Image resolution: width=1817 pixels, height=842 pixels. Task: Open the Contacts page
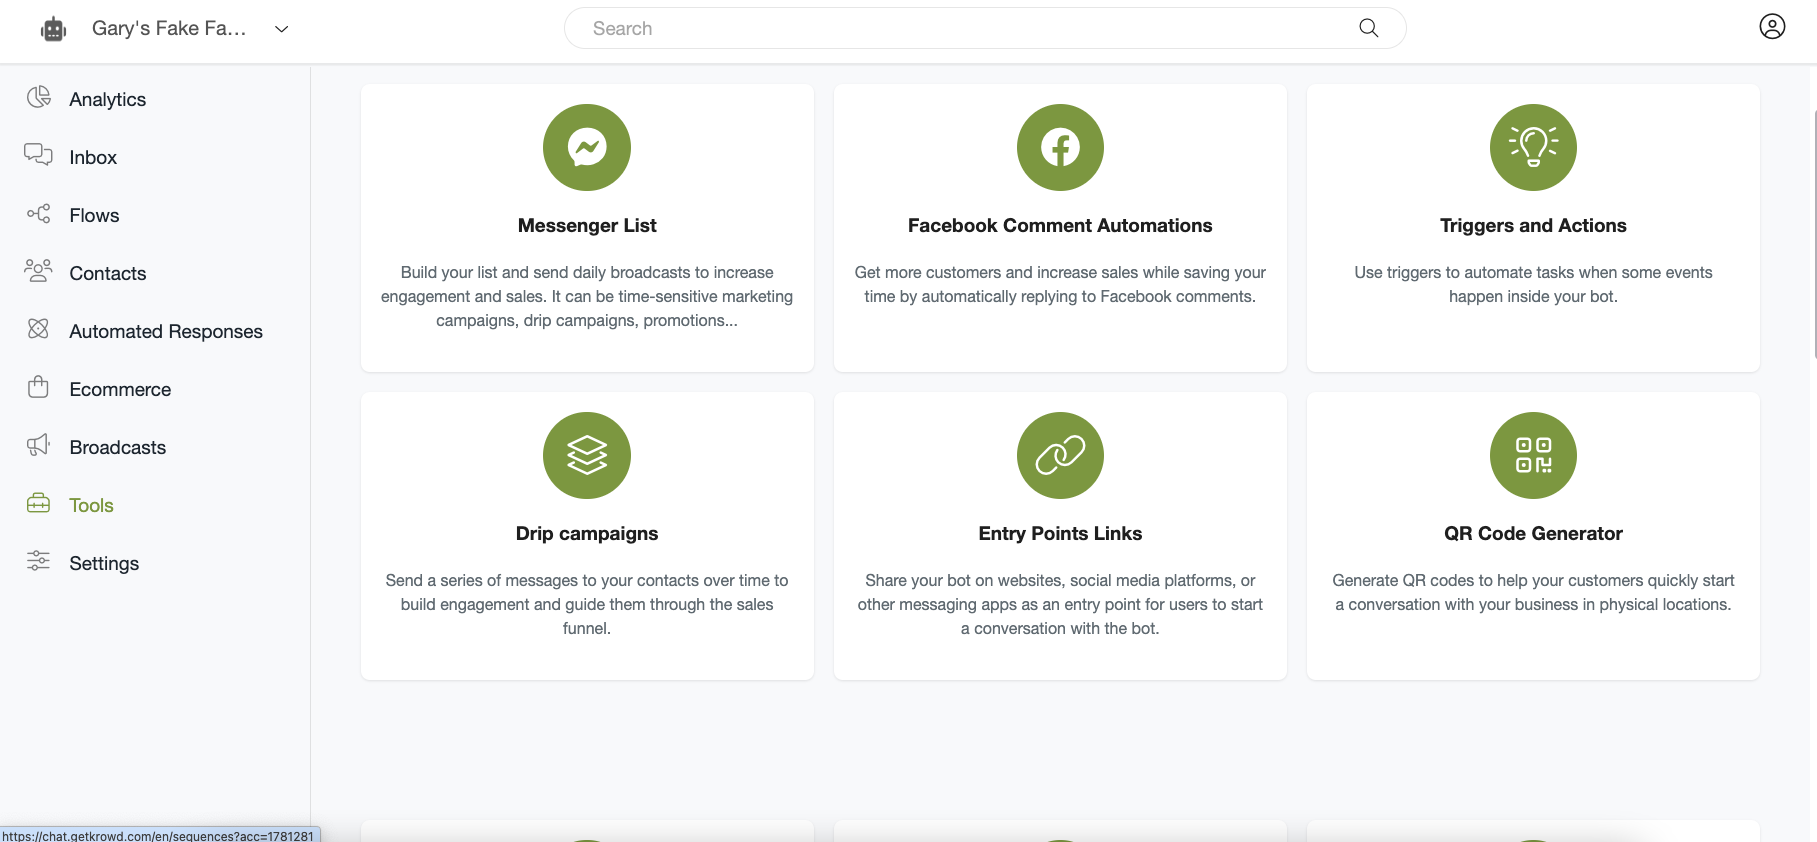(x=107, y=273)
